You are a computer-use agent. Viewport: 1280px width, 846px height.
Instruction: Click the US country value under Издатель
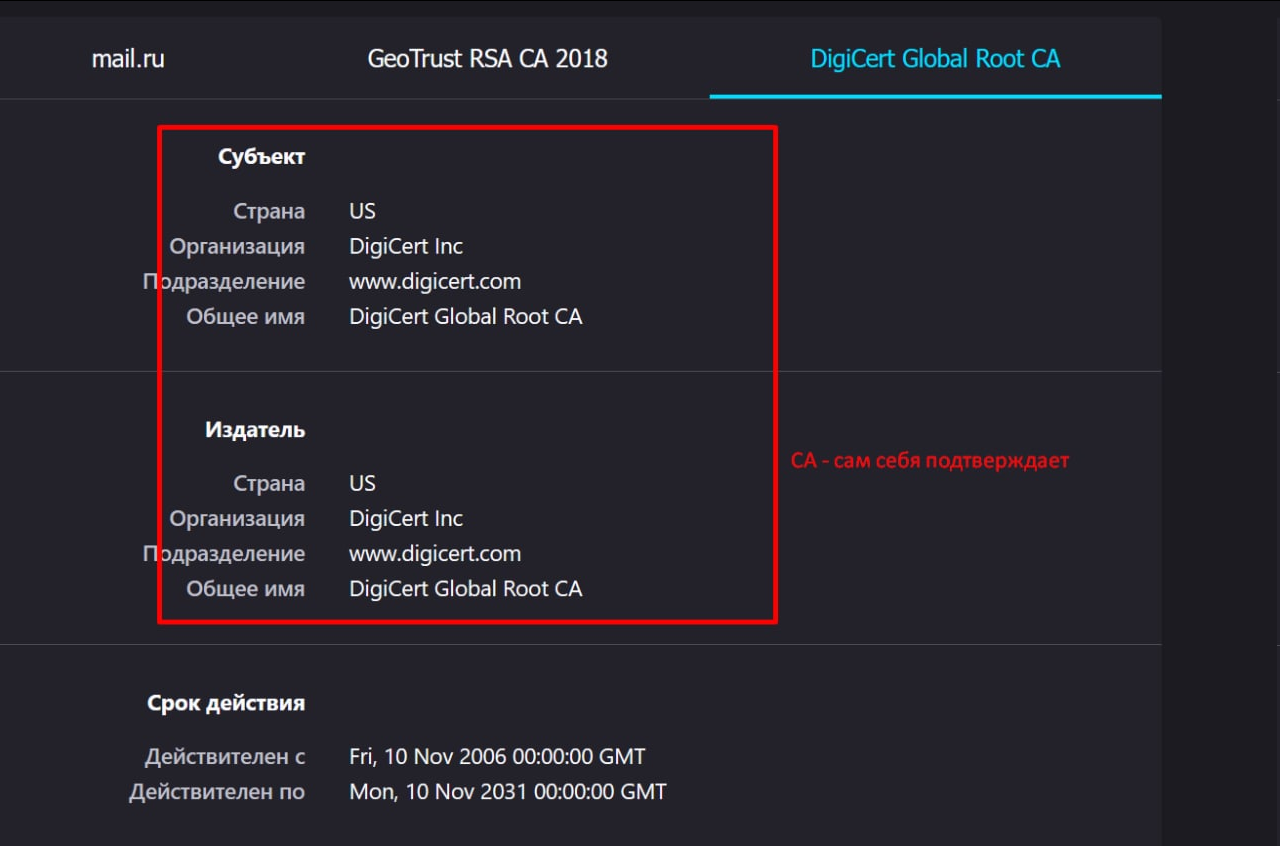362,484
